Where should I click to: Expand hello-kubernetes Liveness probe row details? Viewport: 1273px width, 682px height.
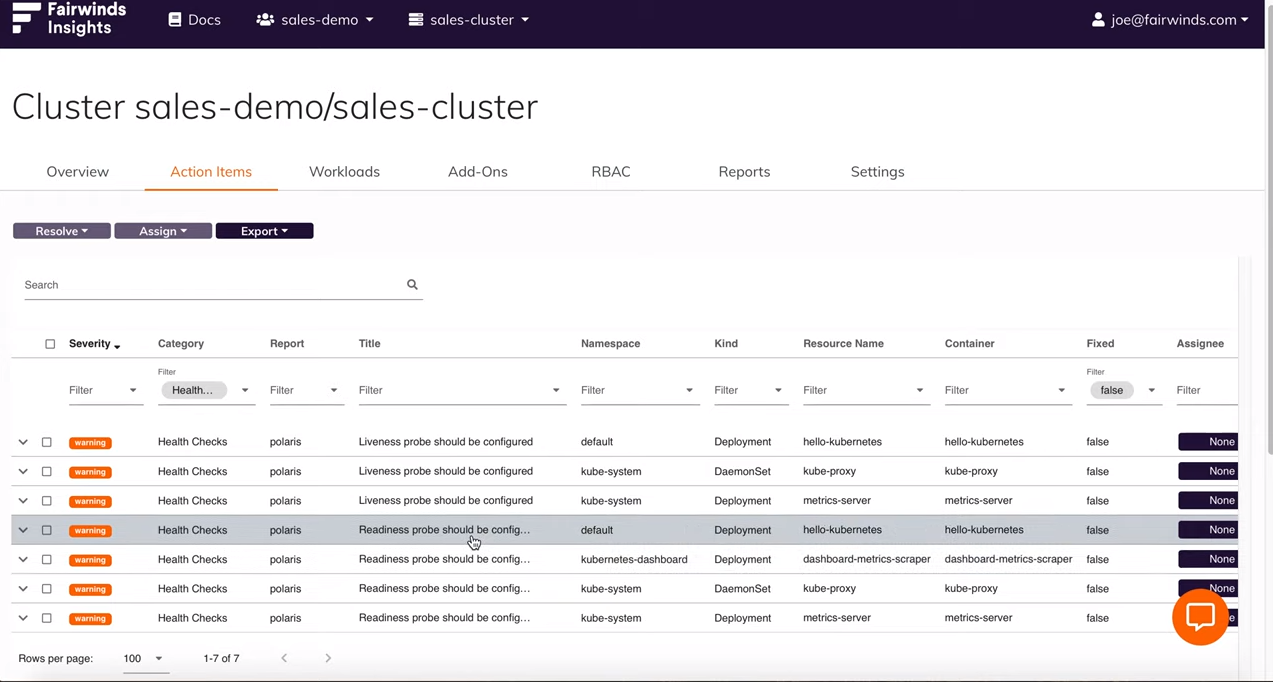(x=23, y=442)
